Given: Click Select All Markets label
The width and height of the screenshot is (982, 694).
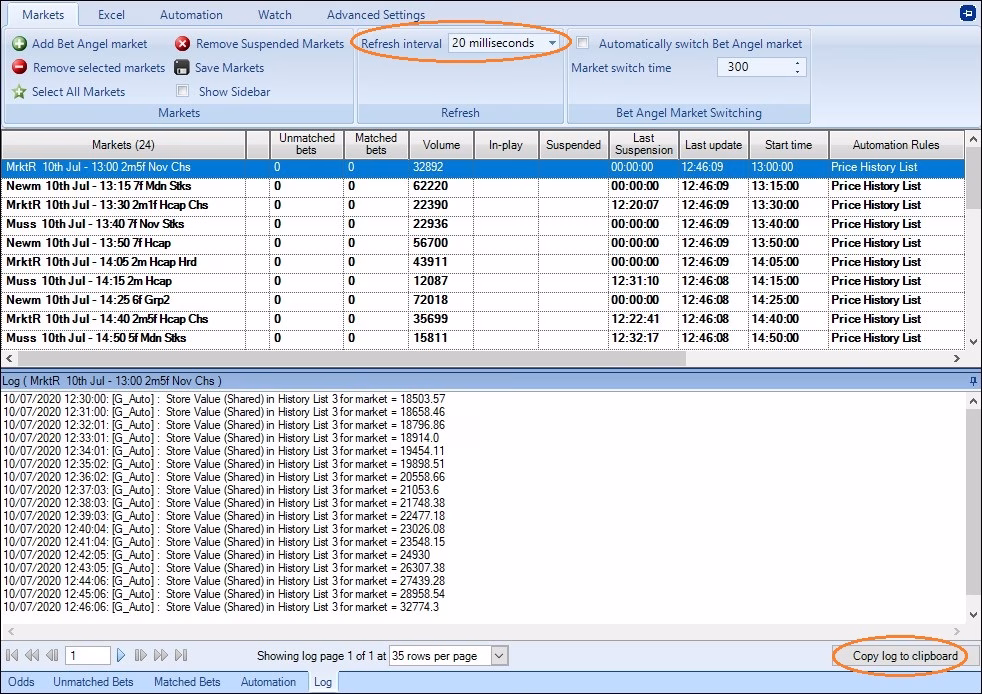Looking at the screenshot, I should (78, 91).
